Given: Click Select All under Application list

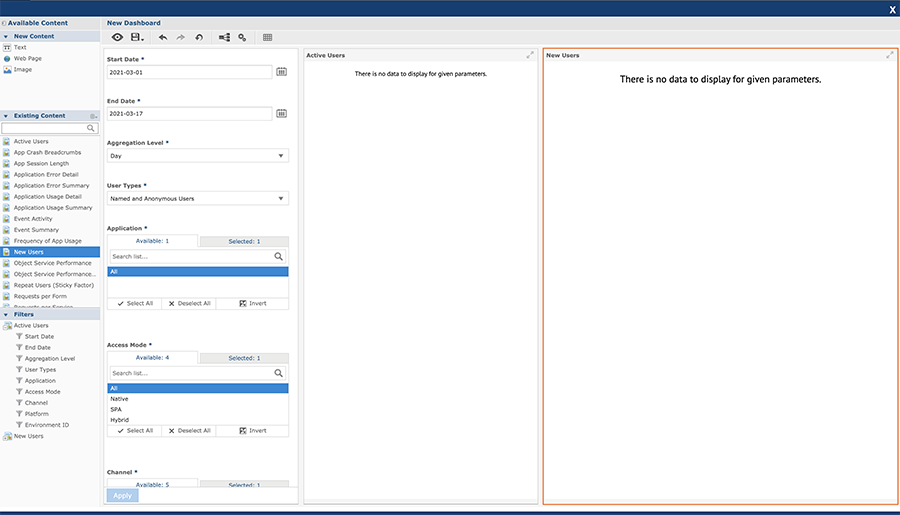Looking at the screenshot, I should [x=135, y=304].
